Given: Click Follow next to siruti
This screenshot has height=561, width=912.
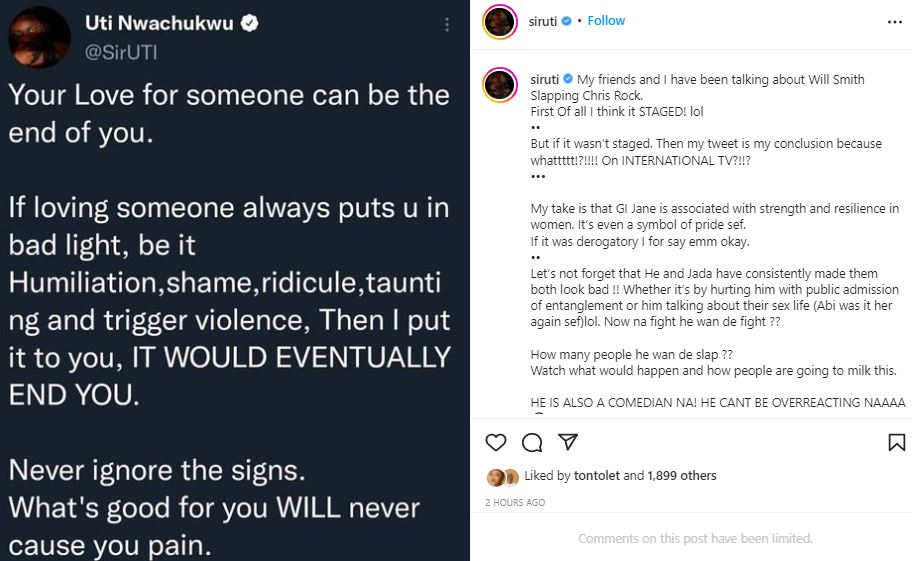Looking at the screenshot, I should 606,21.
